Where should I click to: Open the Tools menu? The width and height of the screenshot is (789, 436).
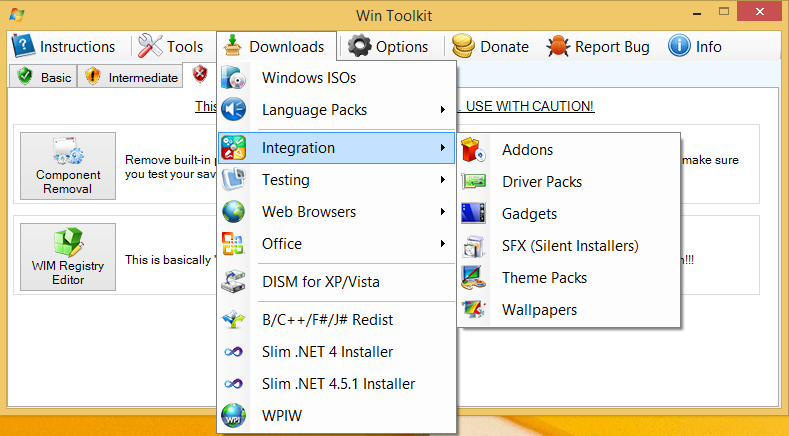tap(171, 46)
